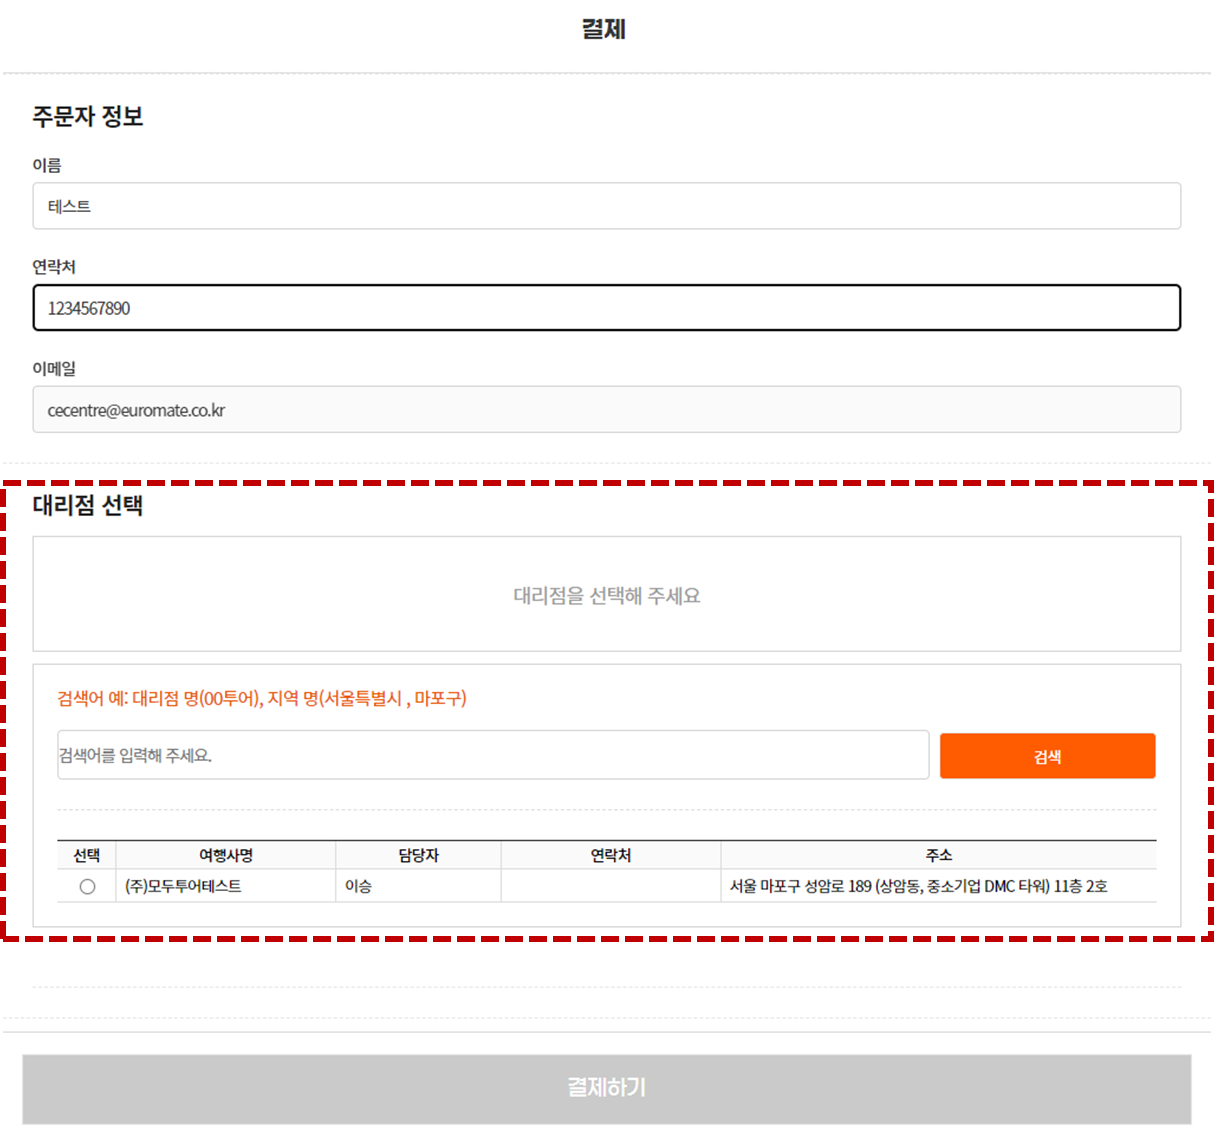Click the 이름 field label
Viewport: 1214px width, 1125px height.
(47, 165)
